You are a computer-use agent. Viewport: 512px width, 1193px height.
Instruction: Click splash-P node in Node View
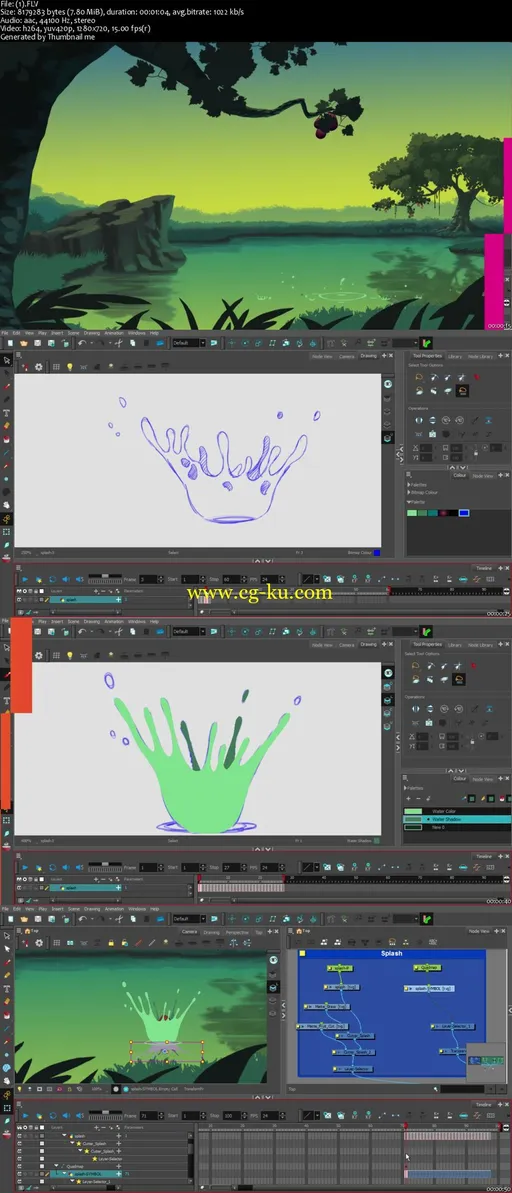pyautogui.click(x=339, y=969)
